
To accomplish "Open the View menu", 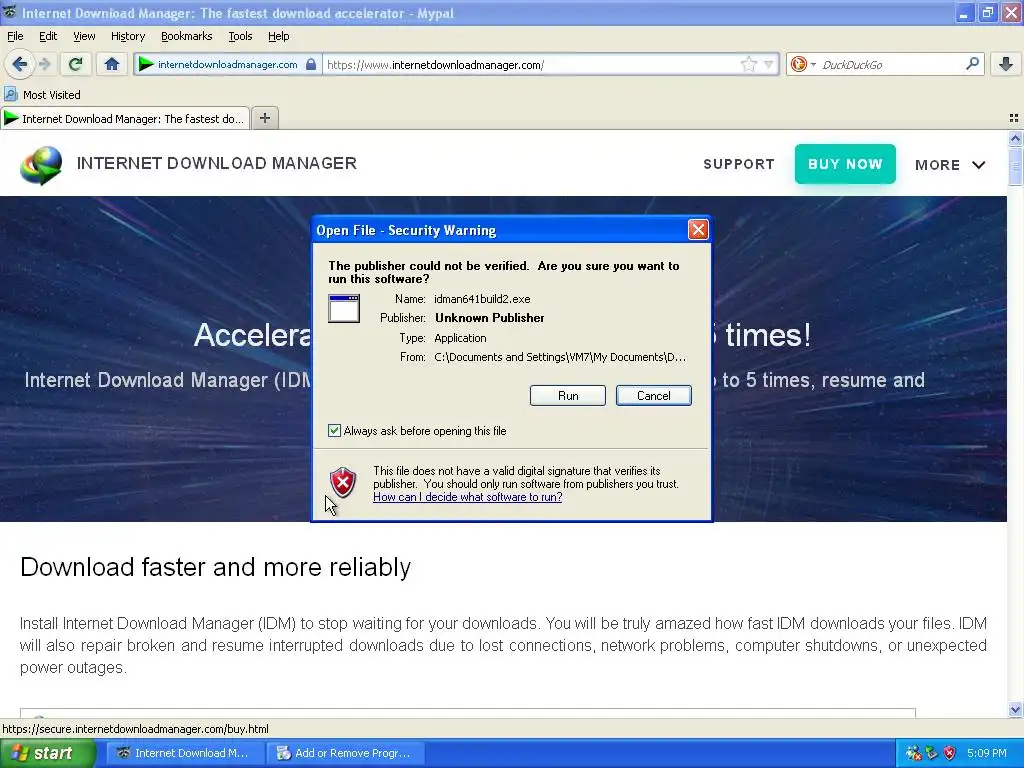I will (x=84, y=36).
